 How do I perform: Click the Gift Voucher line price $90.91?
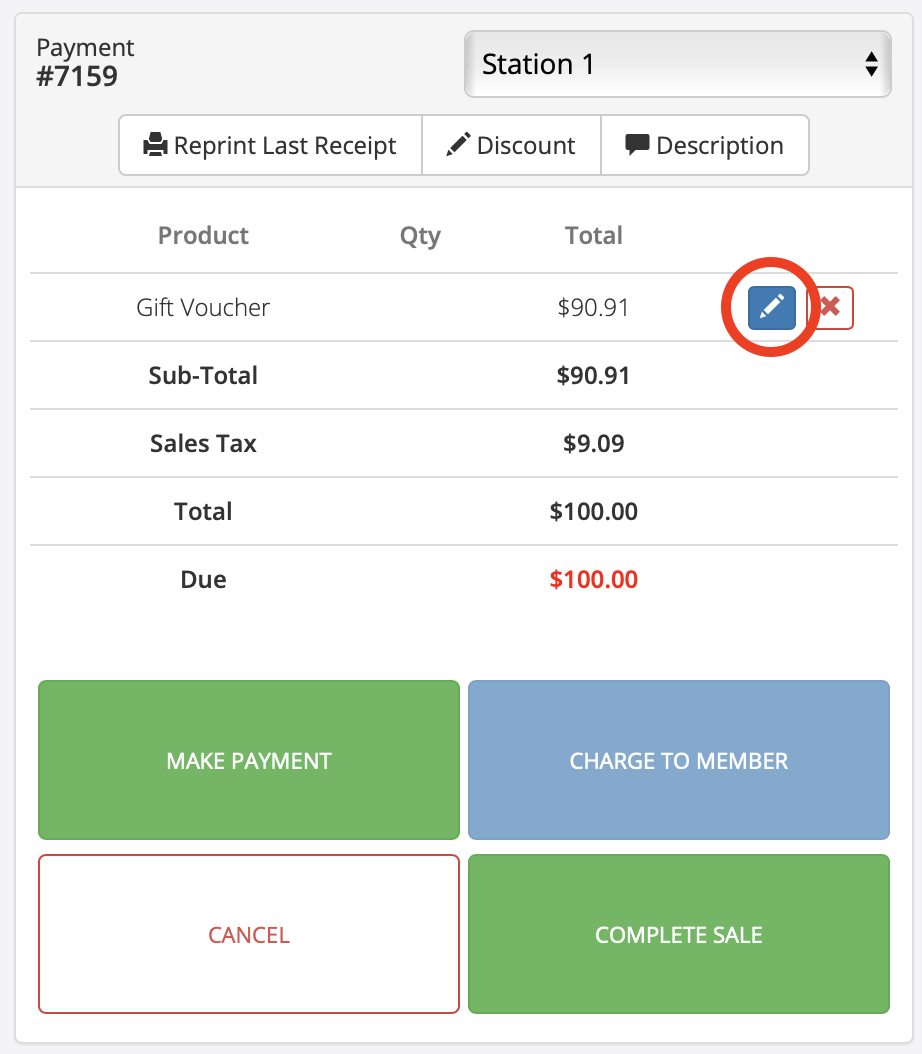[594, 307]
